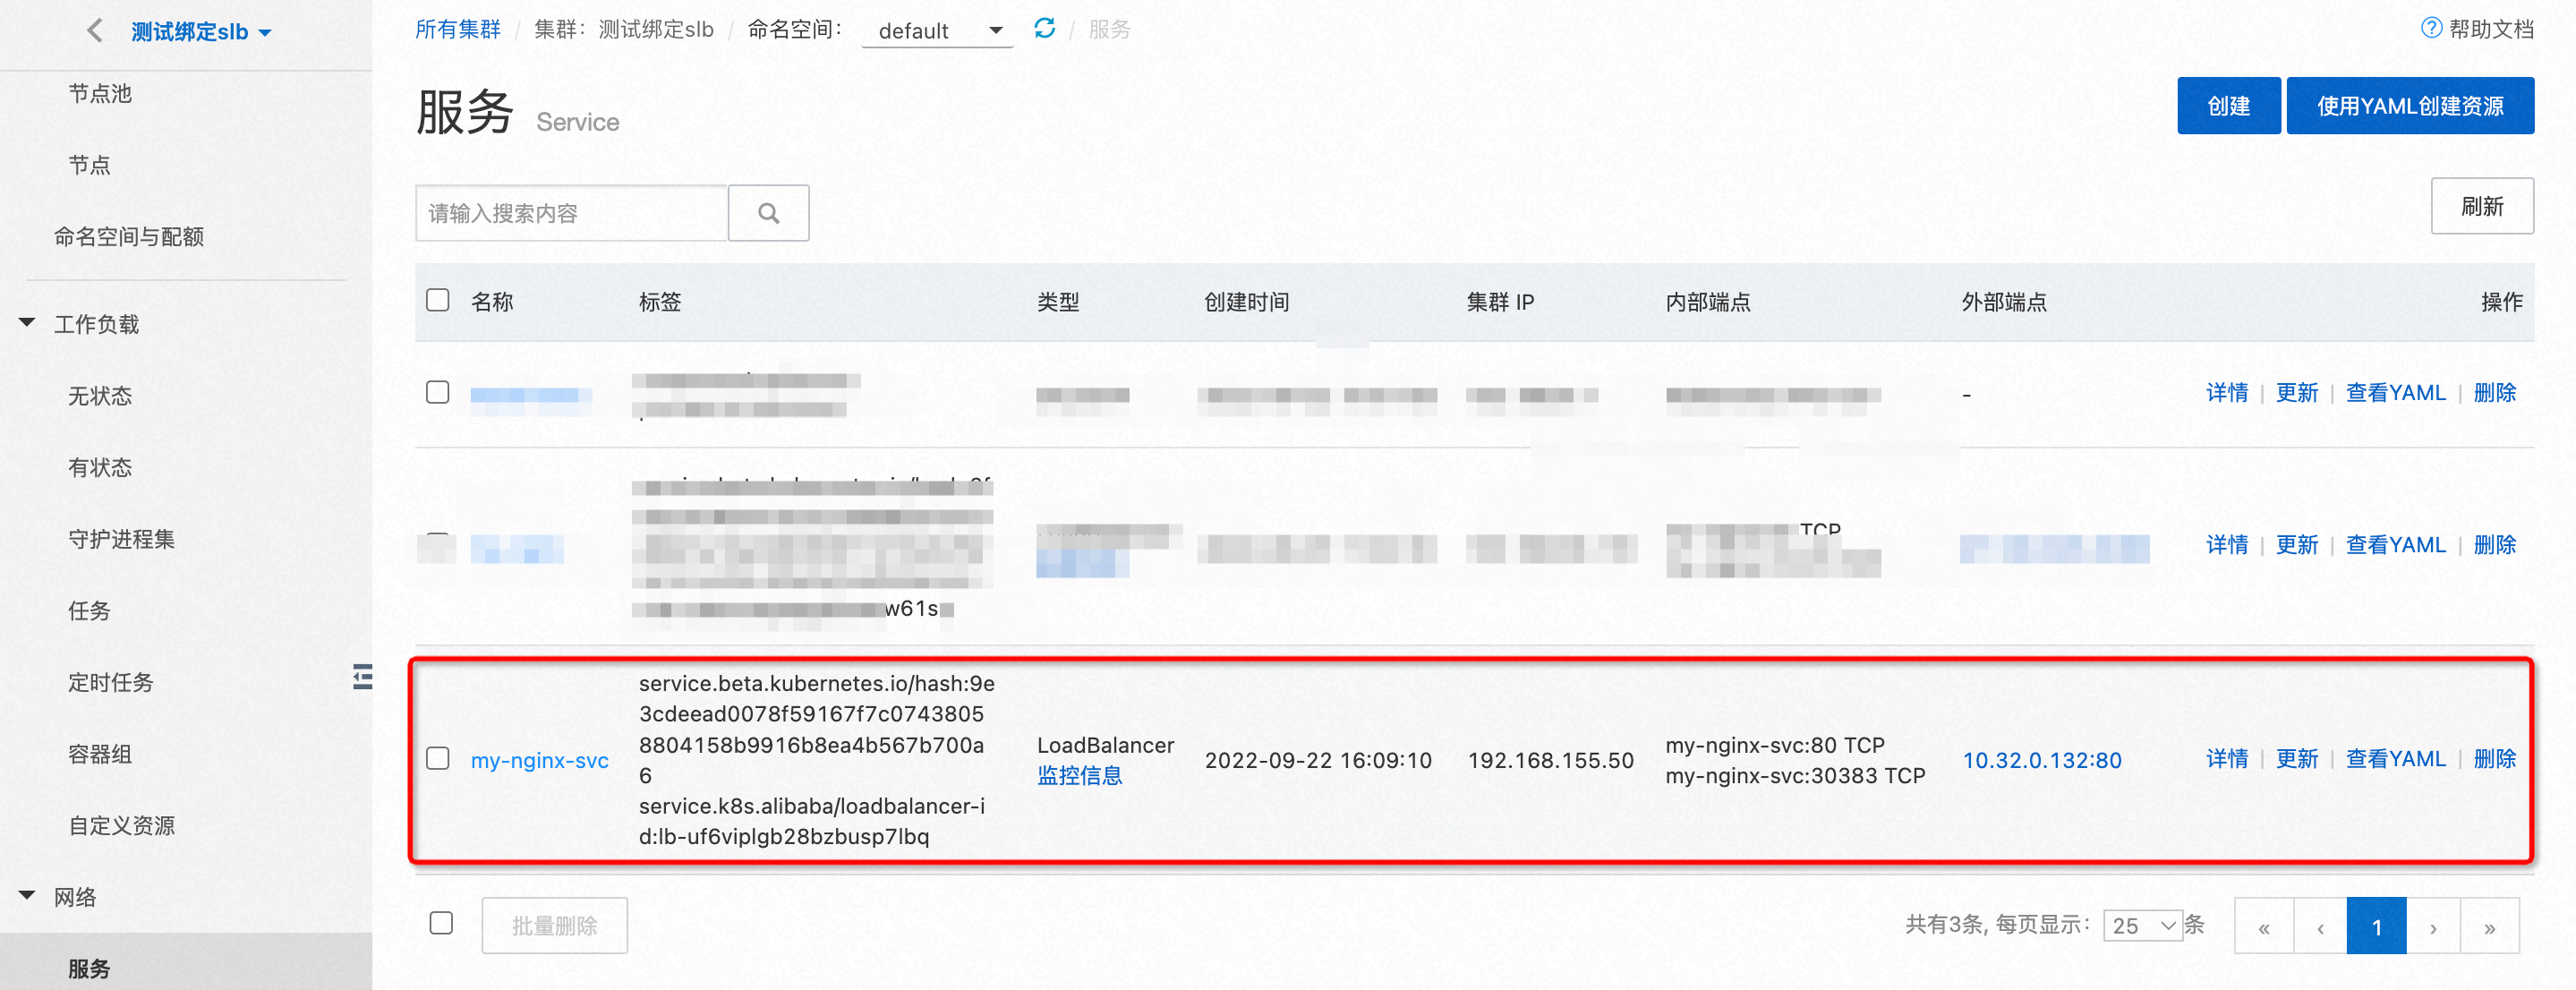Viewport: 2576px width, 990px height.
Task: Toggle the bottom batch-select checkbox
Action: click(441, 923)
